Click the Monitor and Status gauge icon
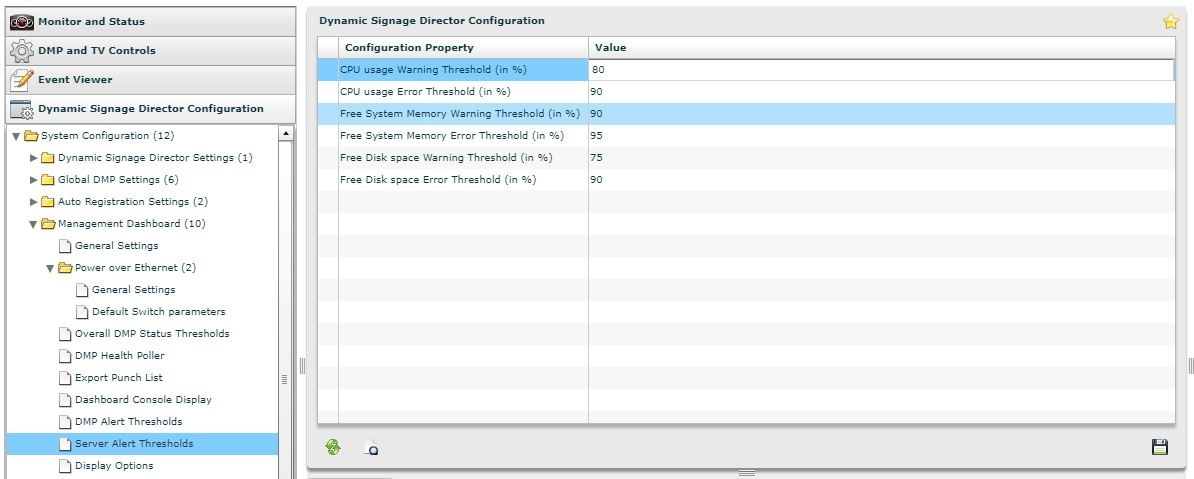 (x=21, y=21)
